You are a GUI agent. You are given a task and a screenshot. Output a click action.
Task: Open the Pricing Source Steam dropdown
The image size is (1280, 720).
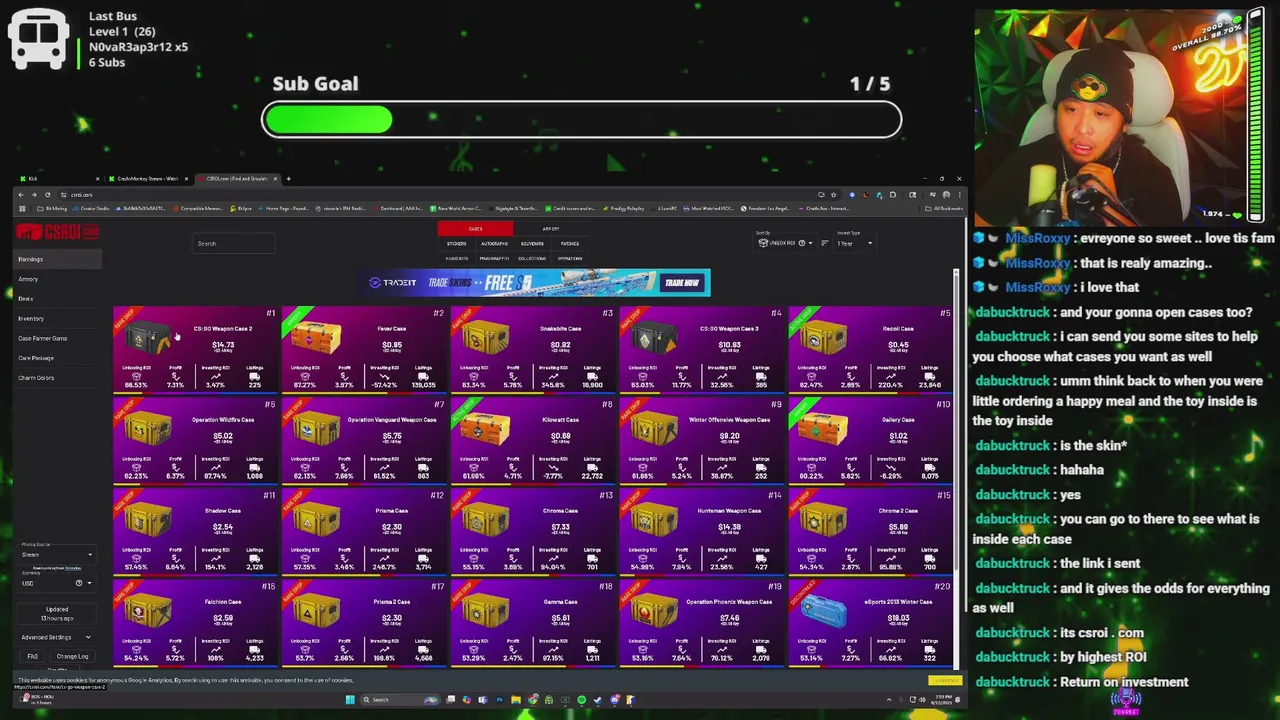click(x=57, y=555)
